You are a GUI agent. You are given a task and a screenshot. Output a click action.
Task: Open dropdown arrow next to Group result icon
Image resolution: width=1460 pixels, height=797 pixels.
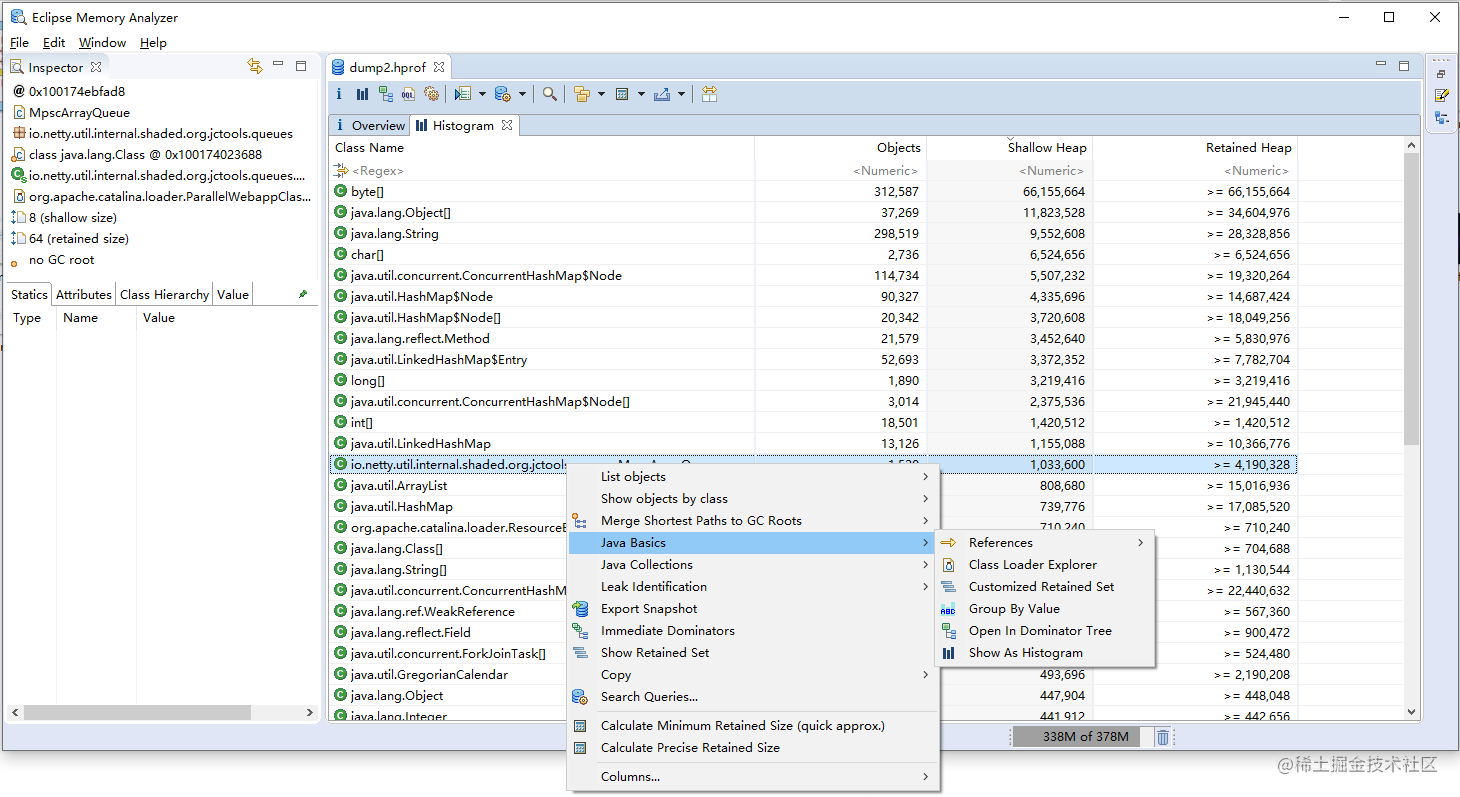pos(601,95)
